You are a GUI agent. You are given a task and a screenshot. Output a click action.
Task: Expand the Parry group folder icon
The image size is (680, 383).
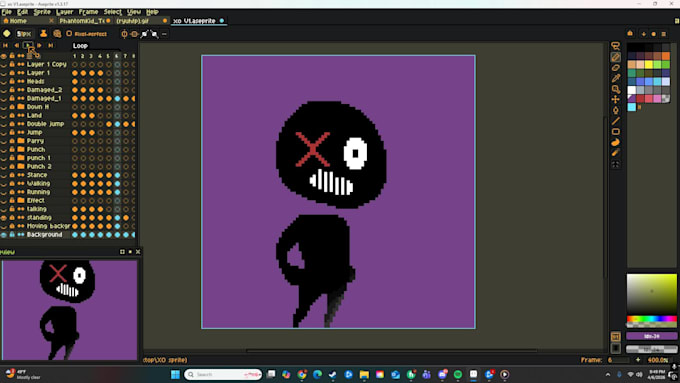20,141
